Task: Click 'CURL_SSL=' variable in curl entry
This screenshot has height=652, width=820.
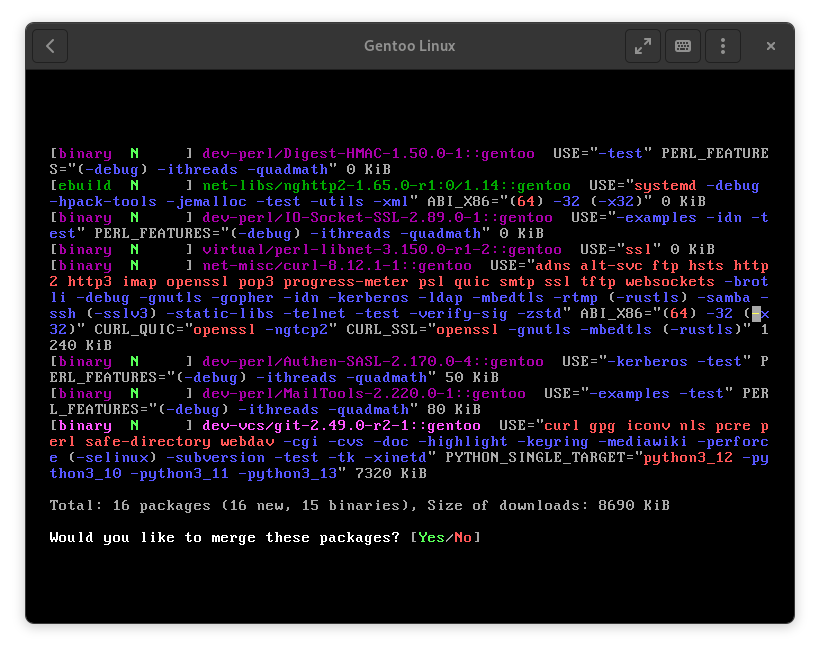Action: (386, 330)
